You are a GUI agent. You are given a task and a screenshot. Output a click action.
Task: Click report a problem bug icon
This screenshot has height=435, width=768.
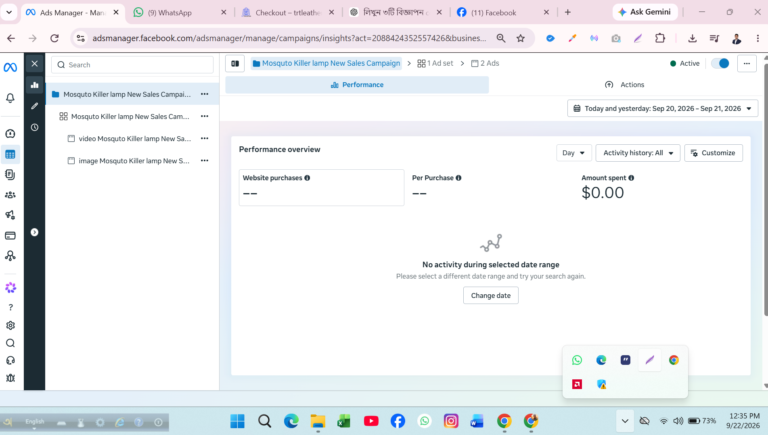[x=10, y=378]
